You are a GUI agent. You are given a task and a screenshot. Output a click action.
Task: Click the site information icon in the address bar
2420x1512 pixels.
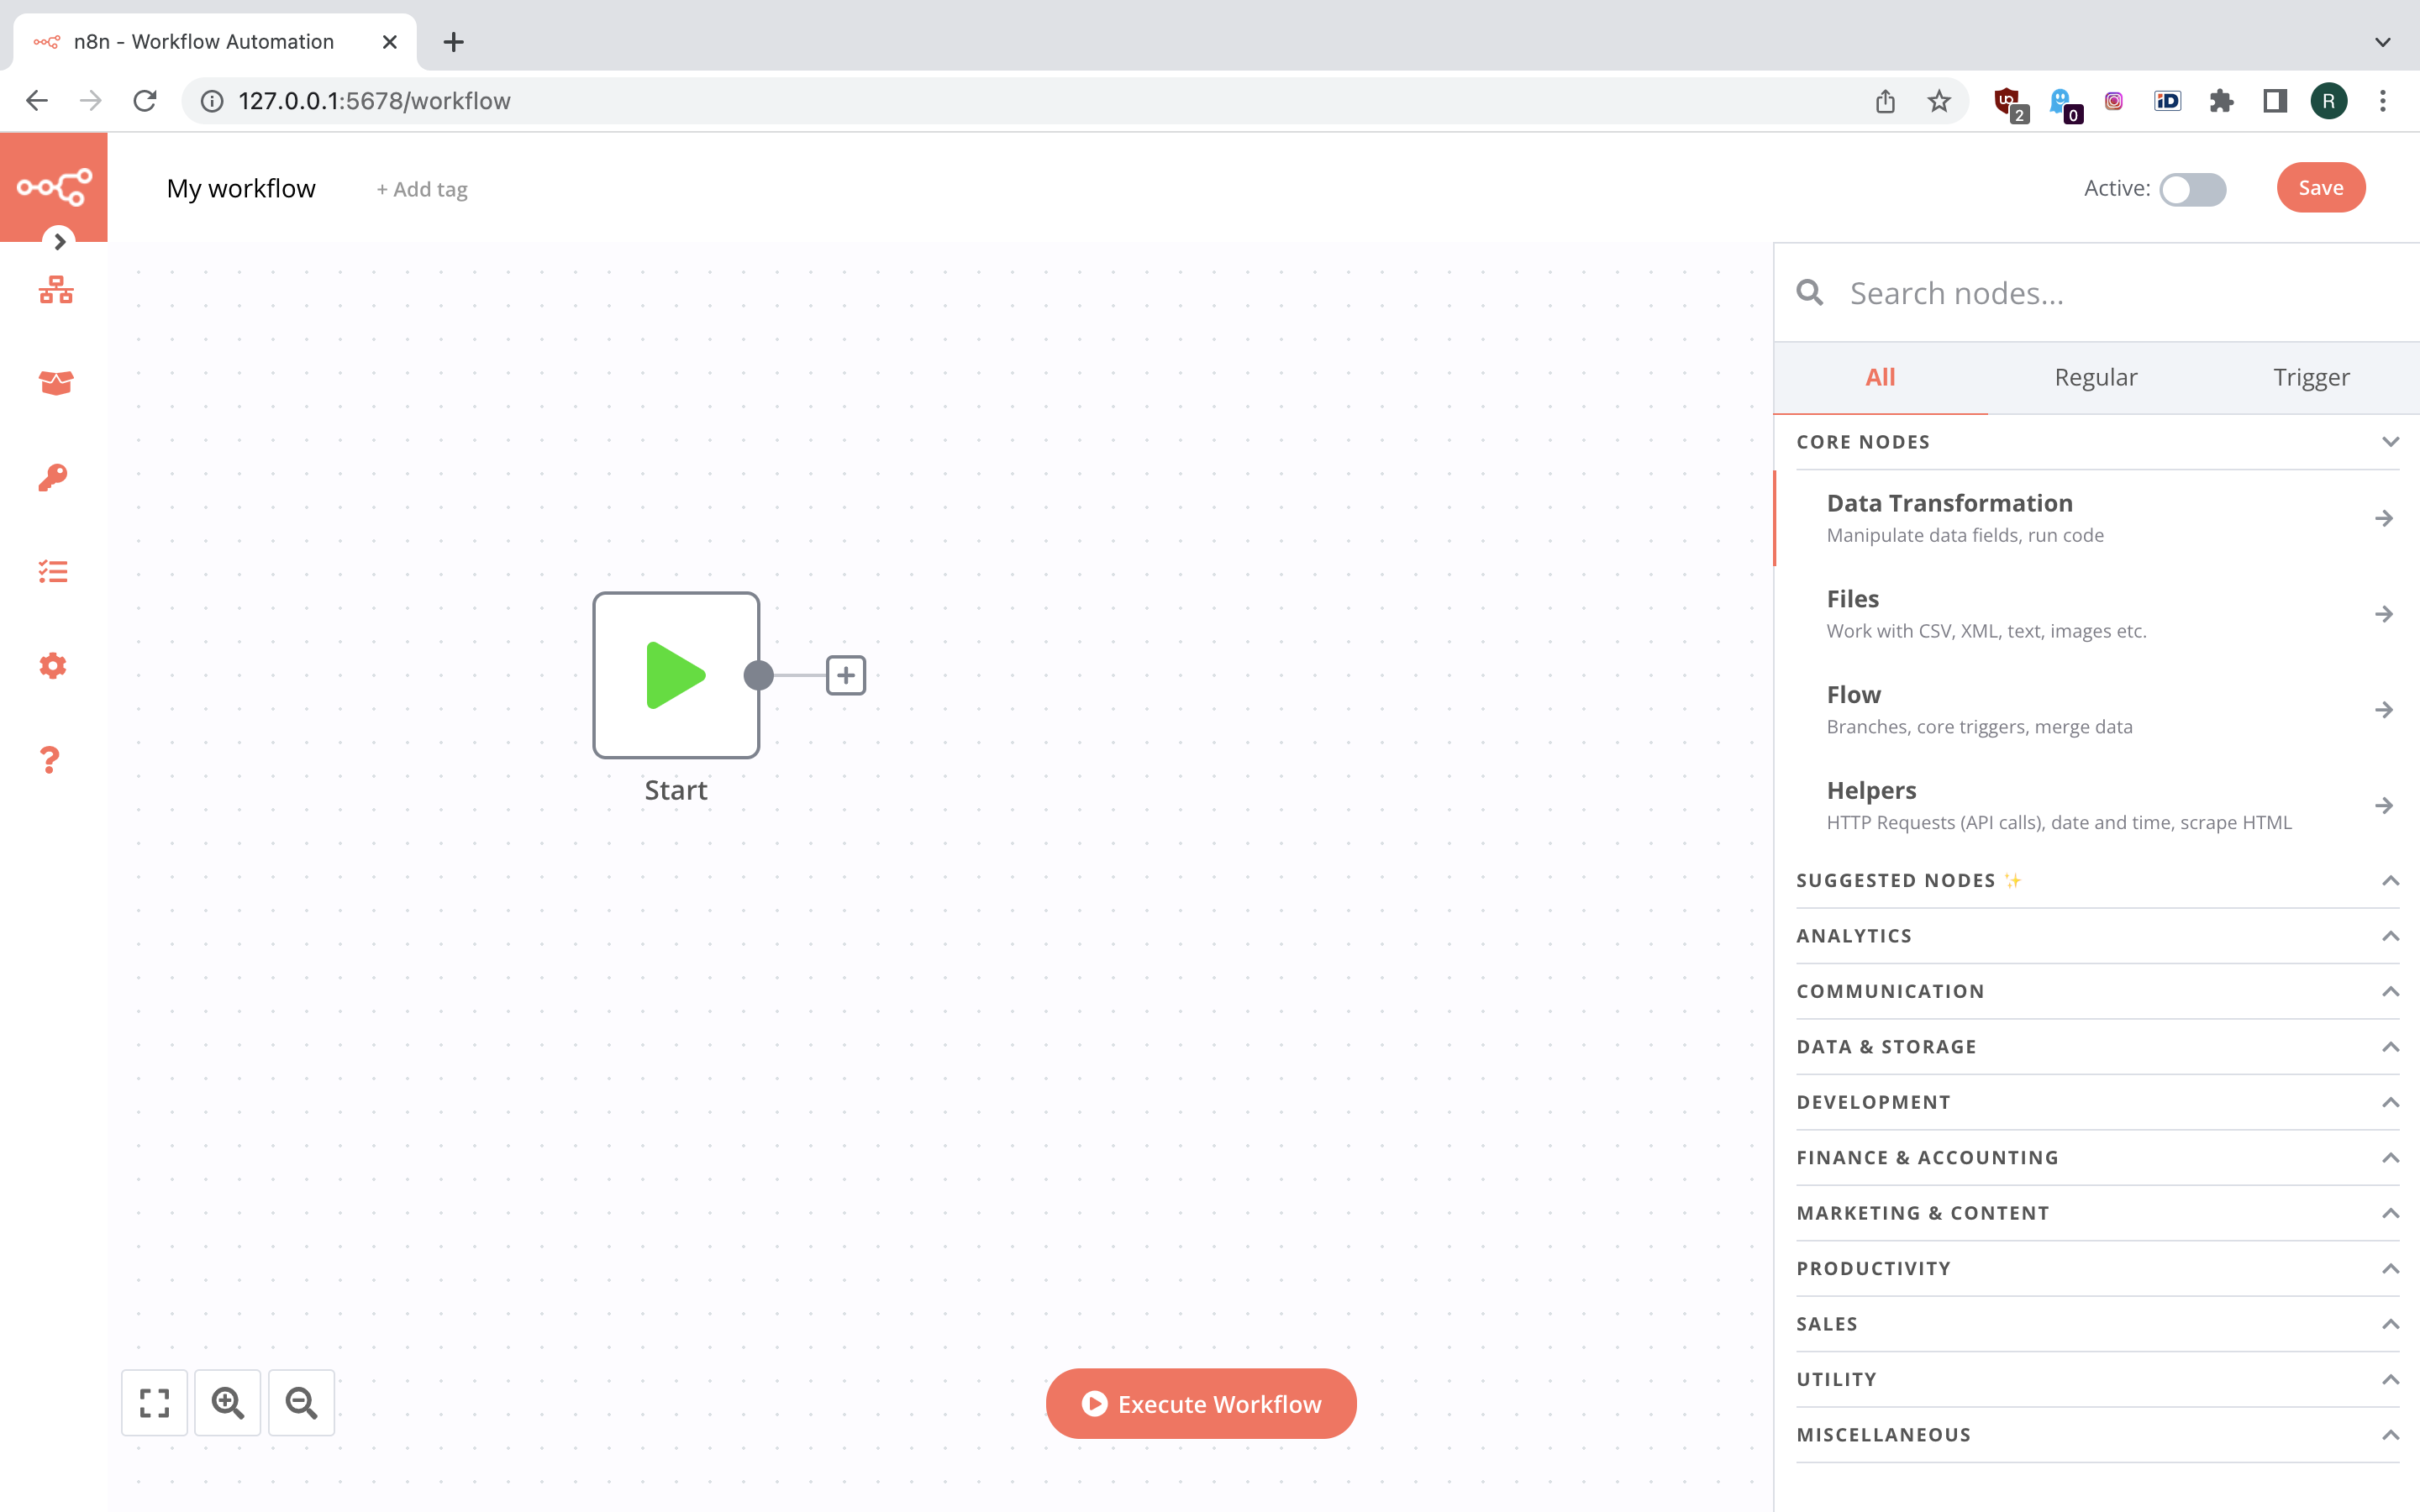coord(212,101)
